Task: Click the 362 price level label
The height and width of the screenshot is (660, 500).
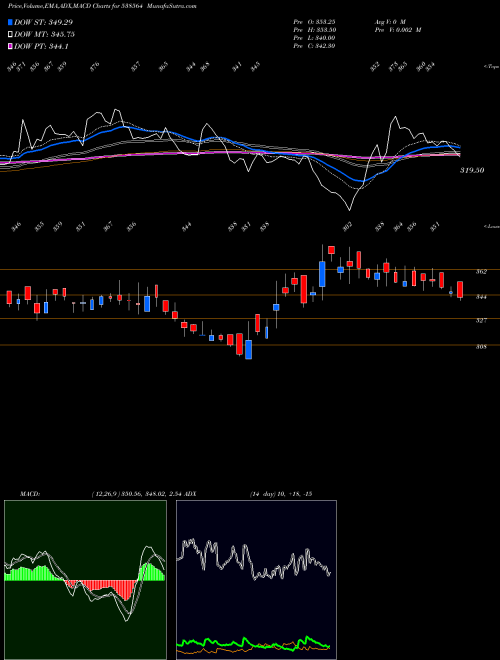Action: (x=481, y=272)
